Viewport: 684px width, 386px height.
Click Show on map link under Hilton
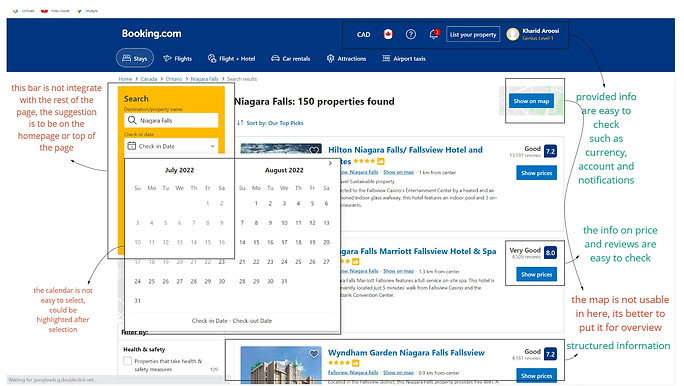pos(398,172)
